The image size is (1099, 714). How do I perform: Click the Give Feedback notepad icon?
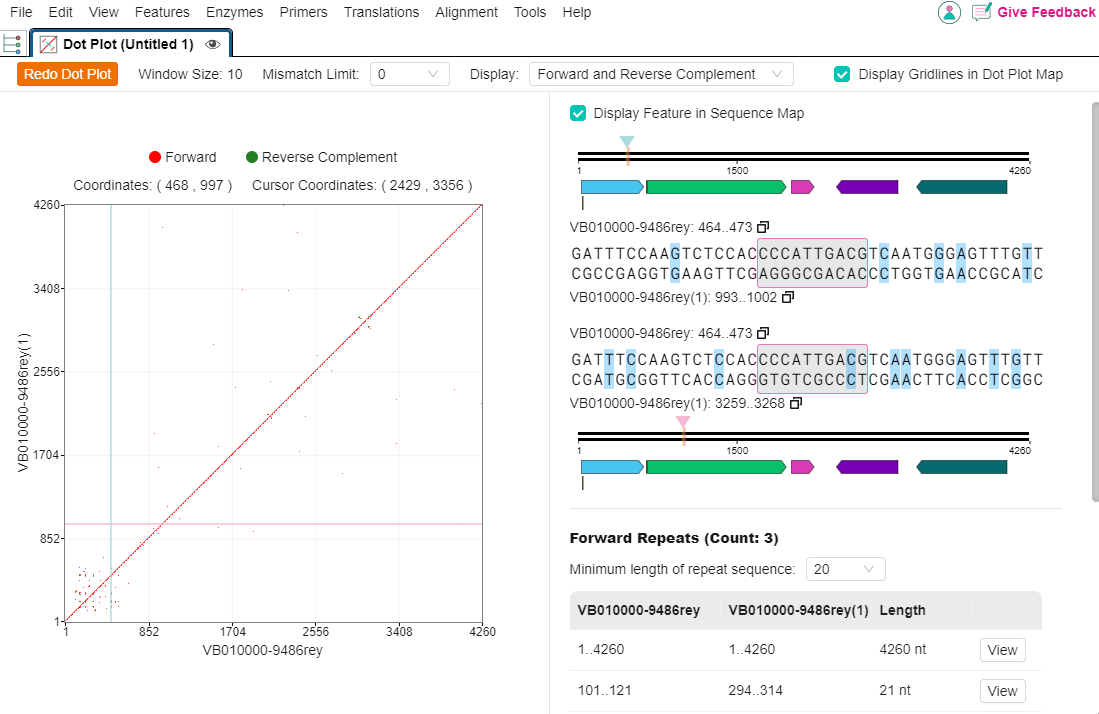point(981,12)
